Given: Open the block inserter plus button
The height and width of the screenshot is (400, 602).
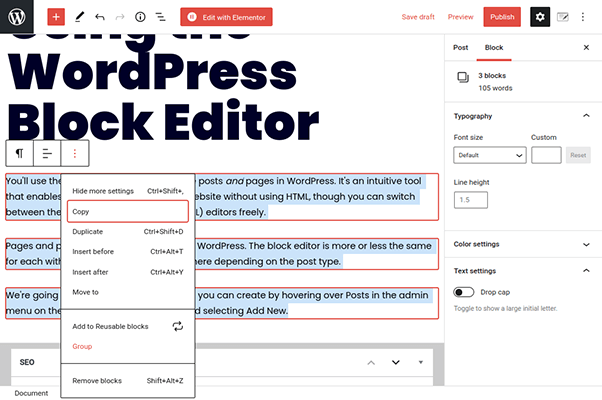Looking at the screenshot, I should [56, 17].
